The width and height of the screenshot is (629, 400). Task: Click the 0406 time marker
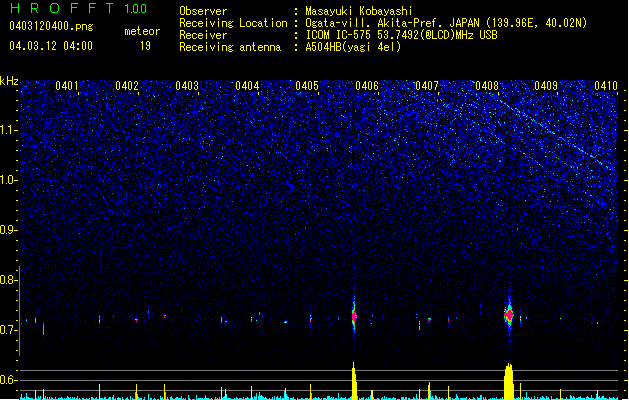[x=367, y=86]
